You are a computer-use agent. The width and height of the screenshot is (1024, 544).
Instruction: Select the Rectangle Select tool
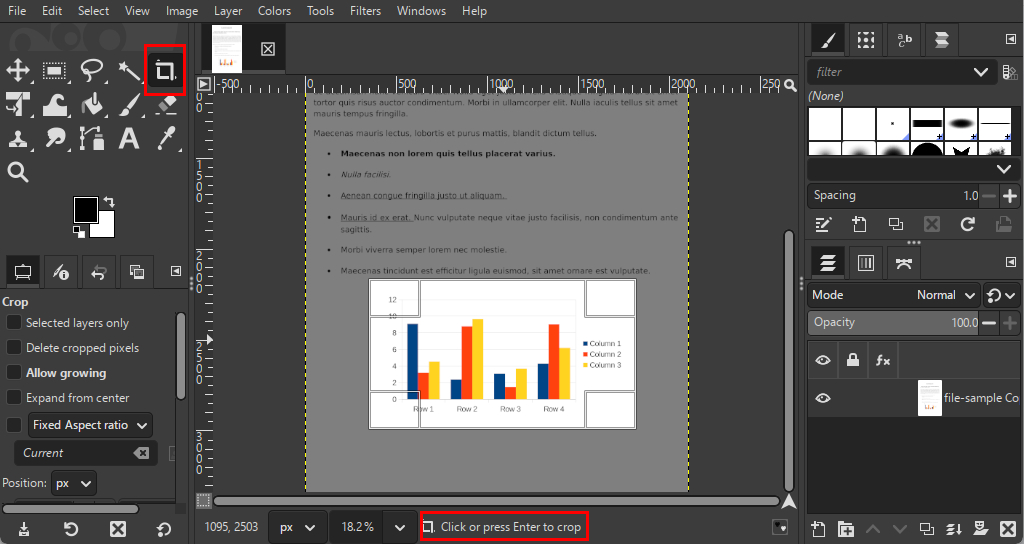pos(54,71)
